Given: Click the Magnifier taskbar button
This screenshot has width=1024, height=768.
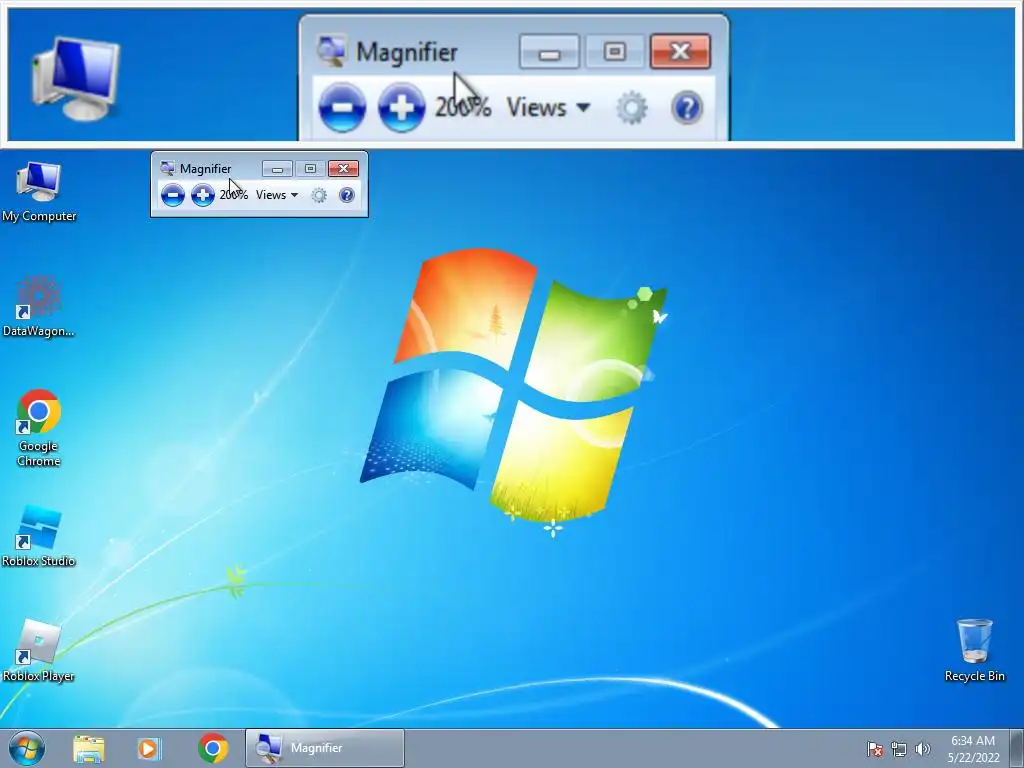Looking at the screenshot, I should (x=325, y=748).
